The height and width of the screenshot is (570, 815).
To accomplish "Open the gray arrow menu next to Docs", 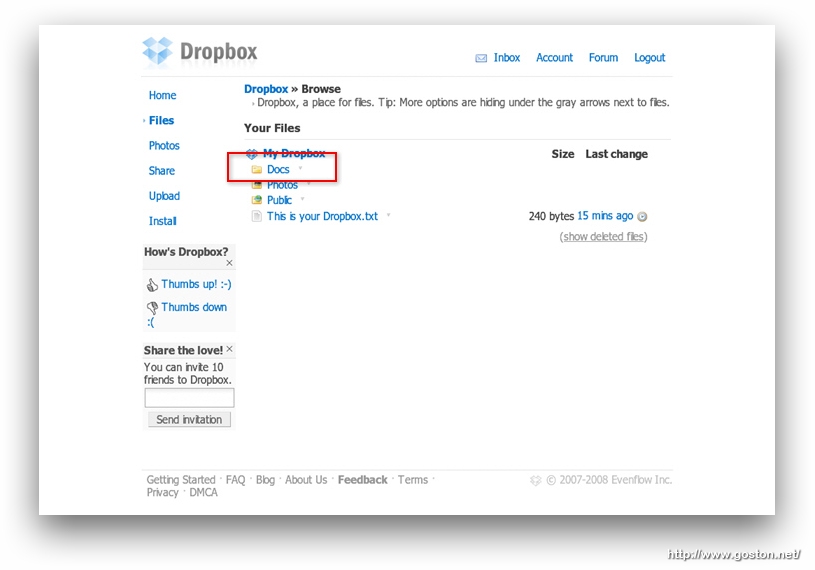I will point(300,168).
